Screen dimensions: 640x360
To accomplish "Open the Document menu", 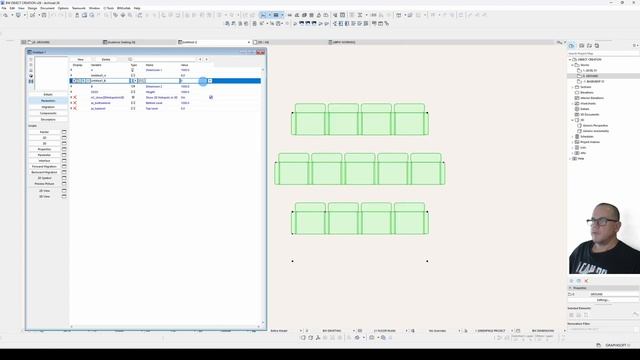I will click(47, 8).
